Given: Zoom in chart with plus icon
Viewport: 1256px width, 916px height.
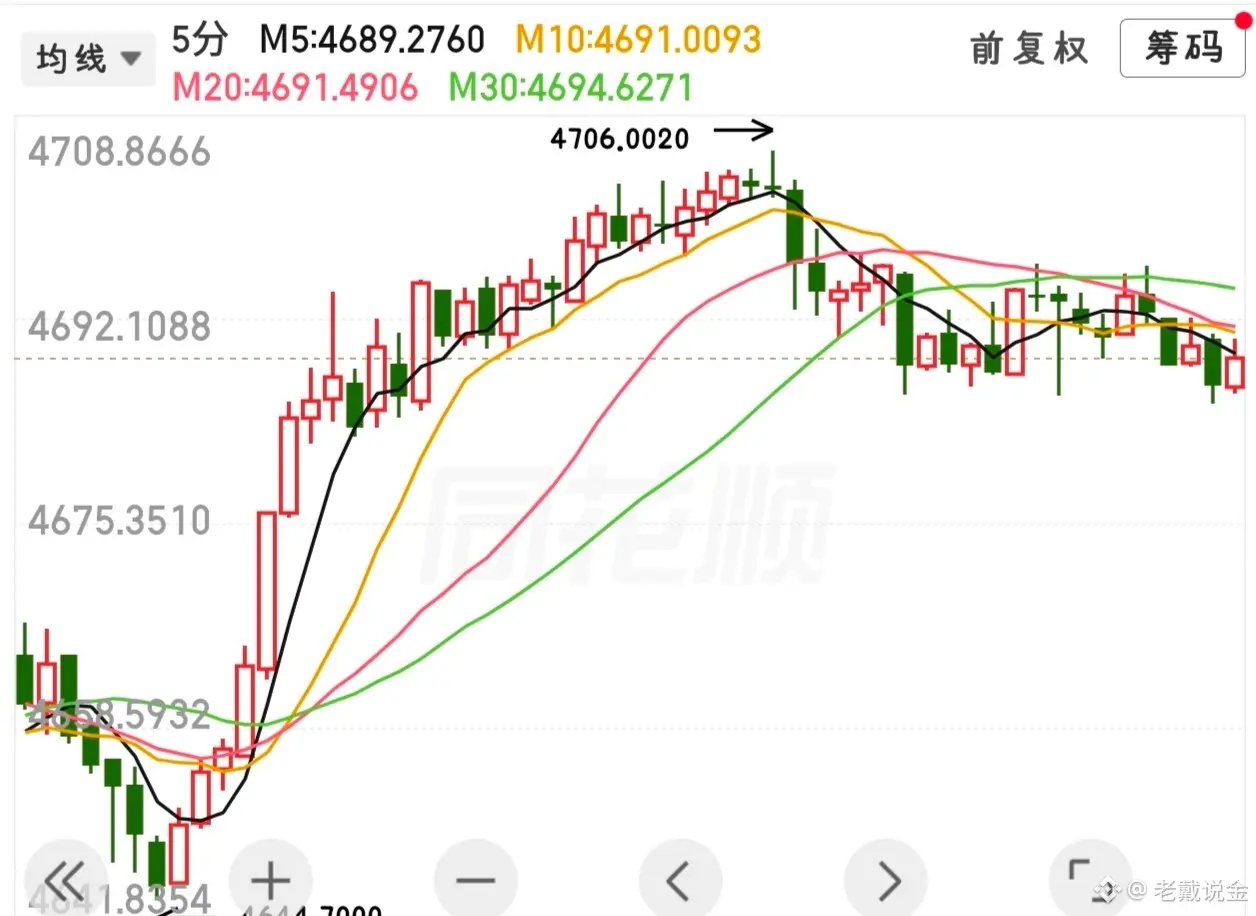Looking at the screenshot, I should click(x=269, y=881).
